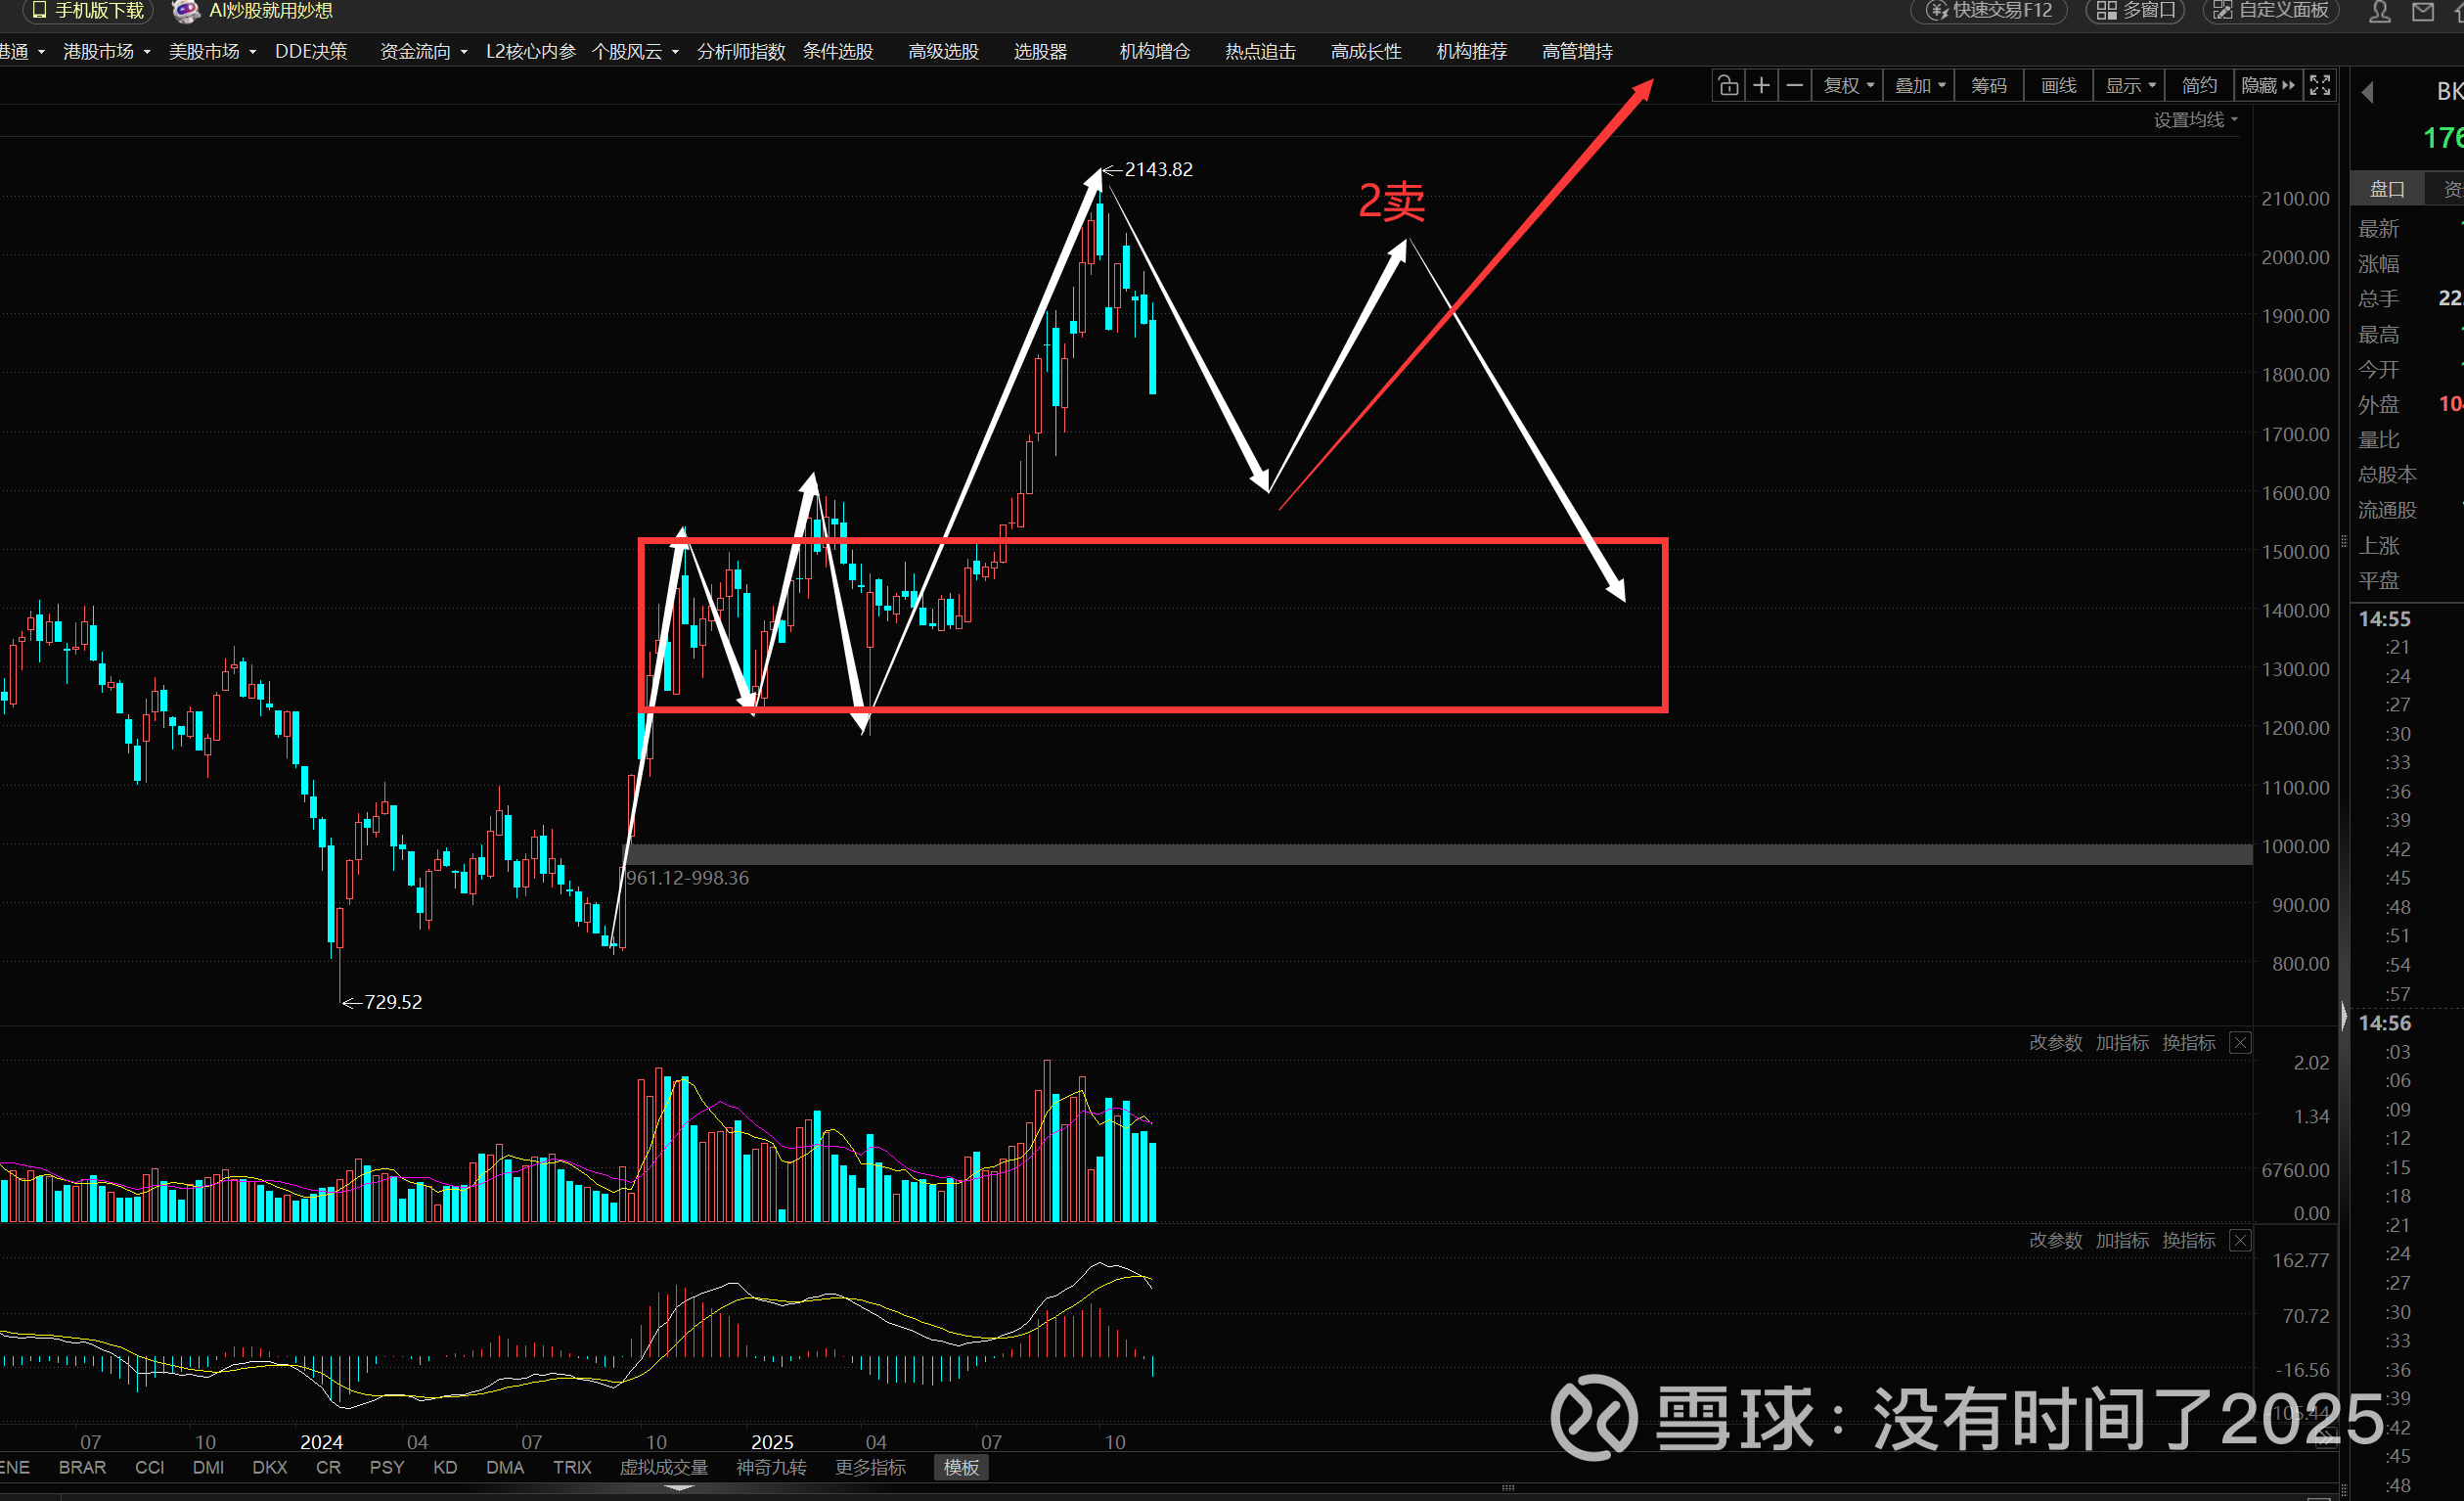This screenshot has width=2464, height=1501.
Task: Zoom in chart with plus icon
Action: click(1762, 86)
